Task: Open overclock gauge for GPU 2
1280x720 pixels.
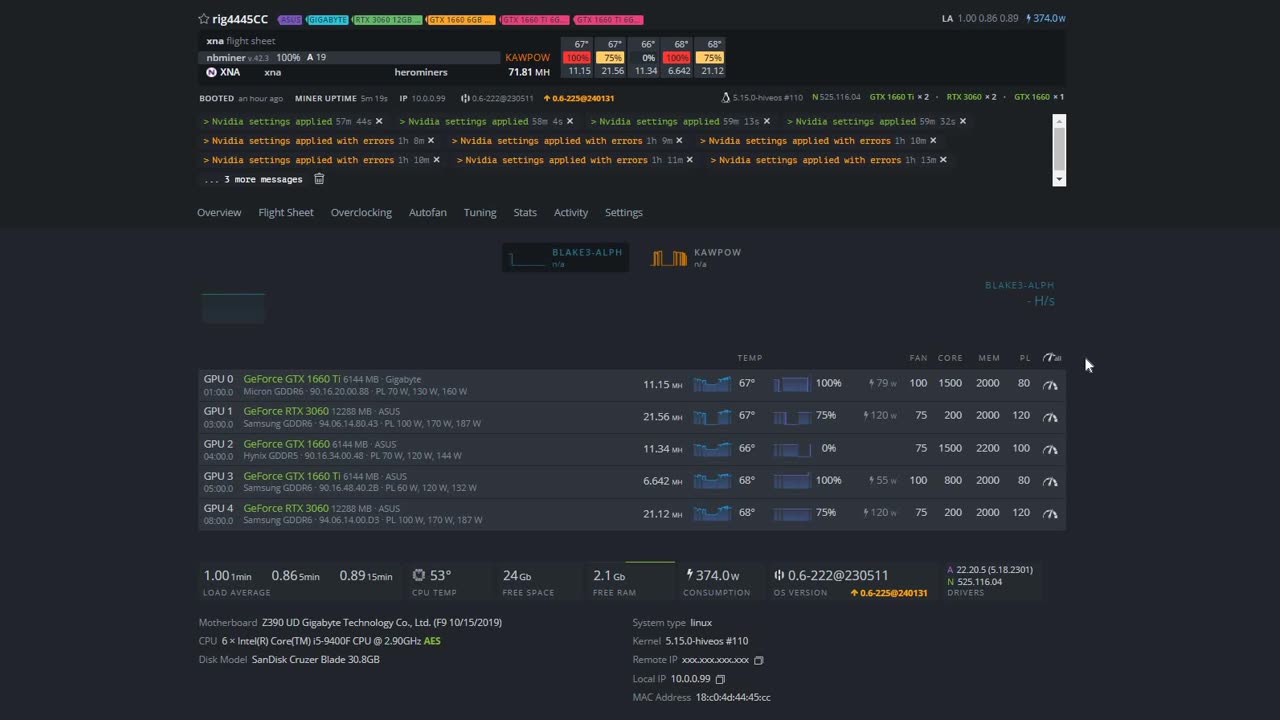Action: [1050, 449]
